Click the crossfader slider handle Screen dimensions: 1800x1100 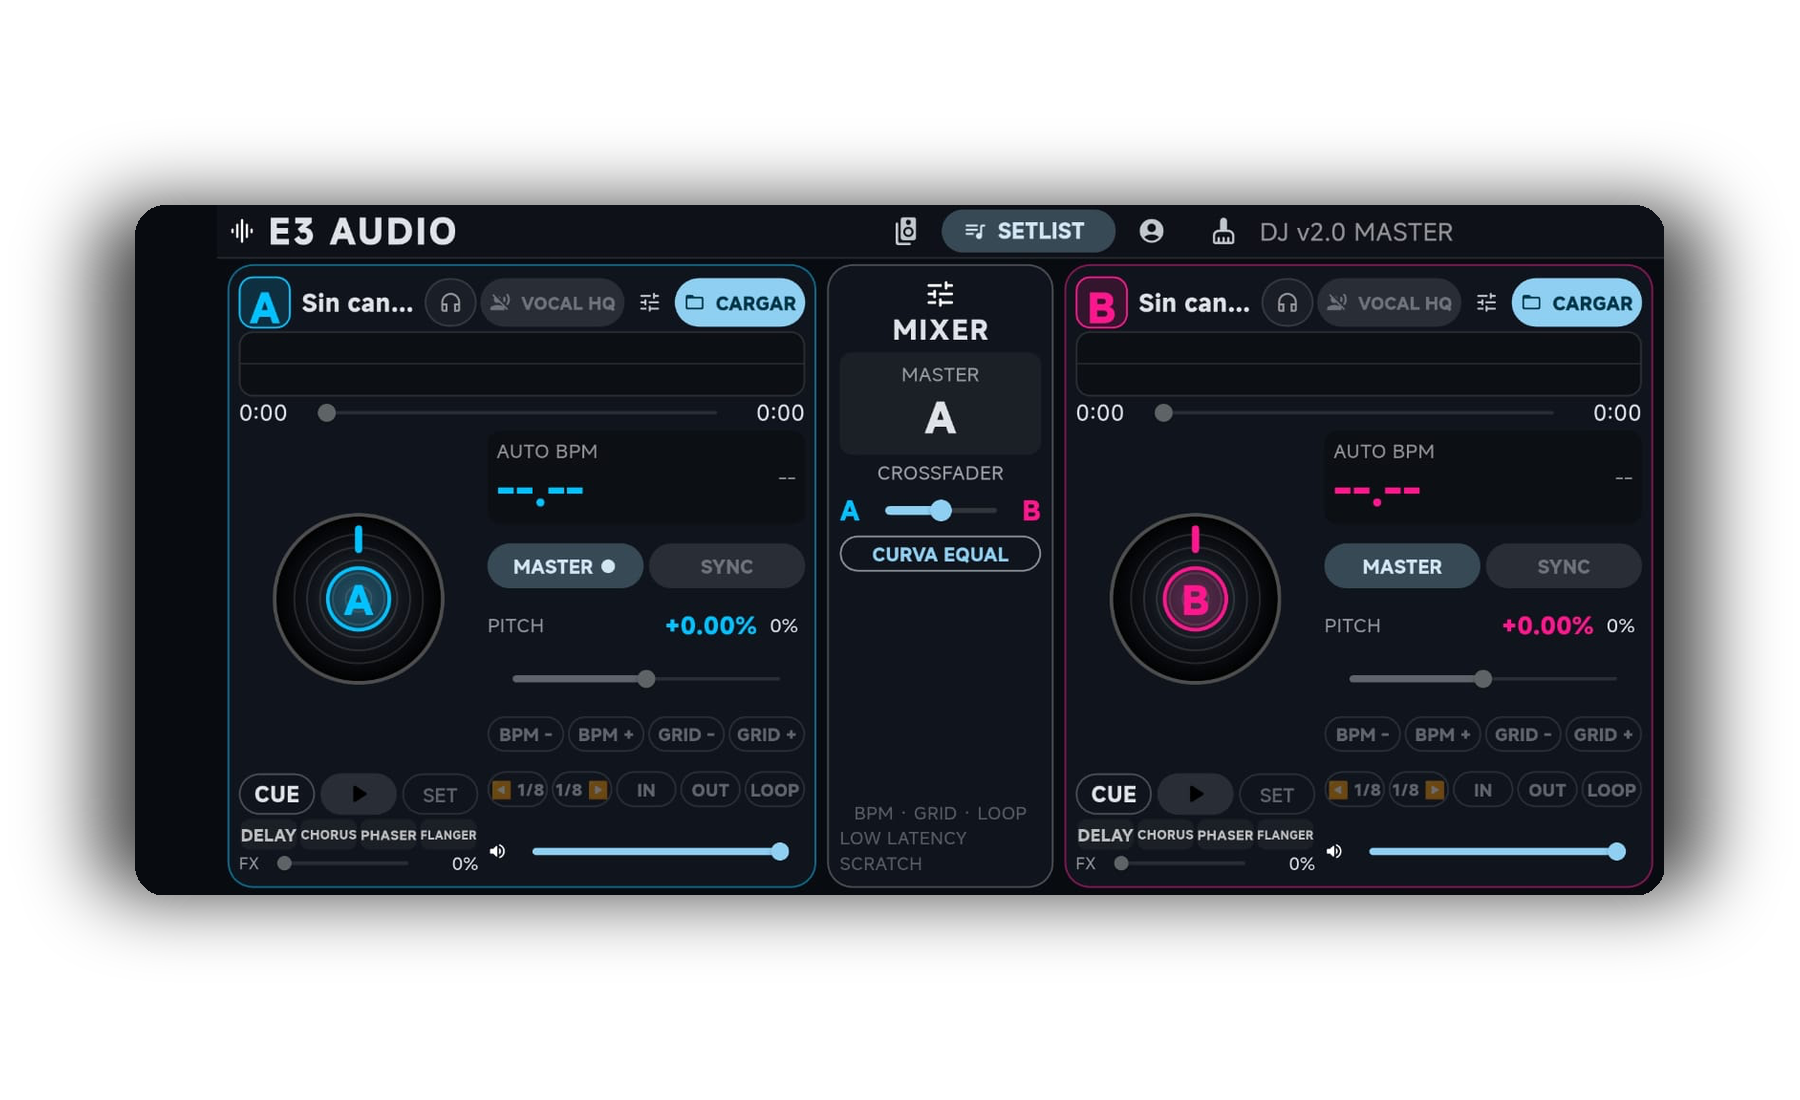point(941,511)
